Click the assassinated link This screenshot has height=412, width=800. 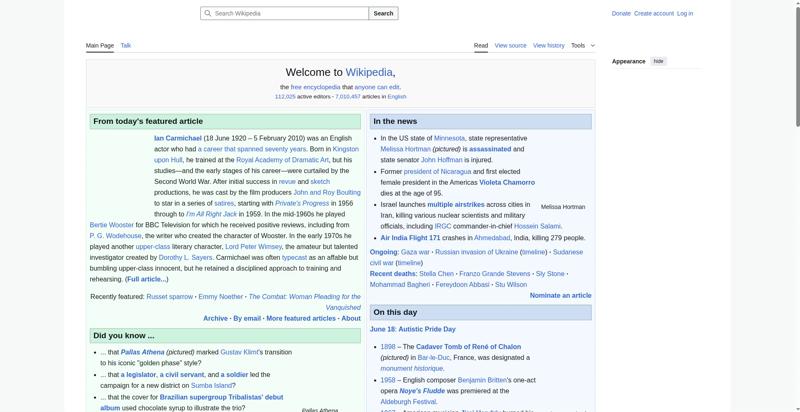coord(490,149)
